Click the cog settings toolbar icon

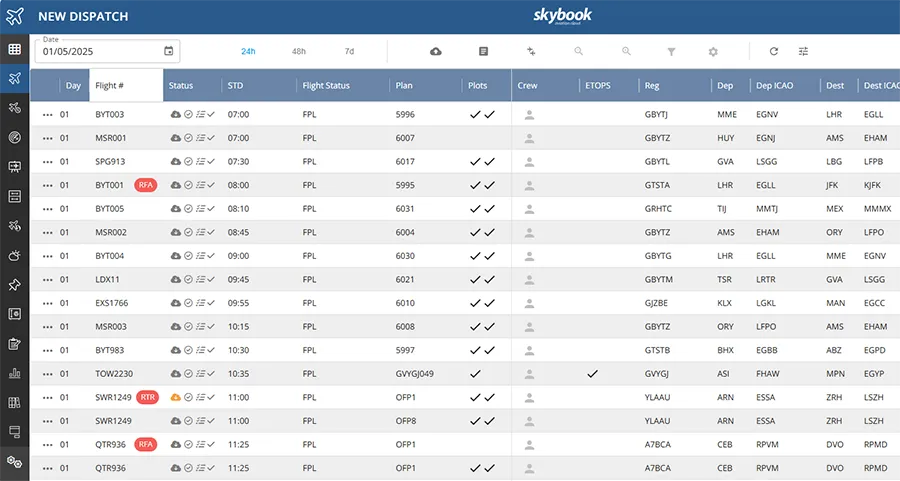(713, 52)
